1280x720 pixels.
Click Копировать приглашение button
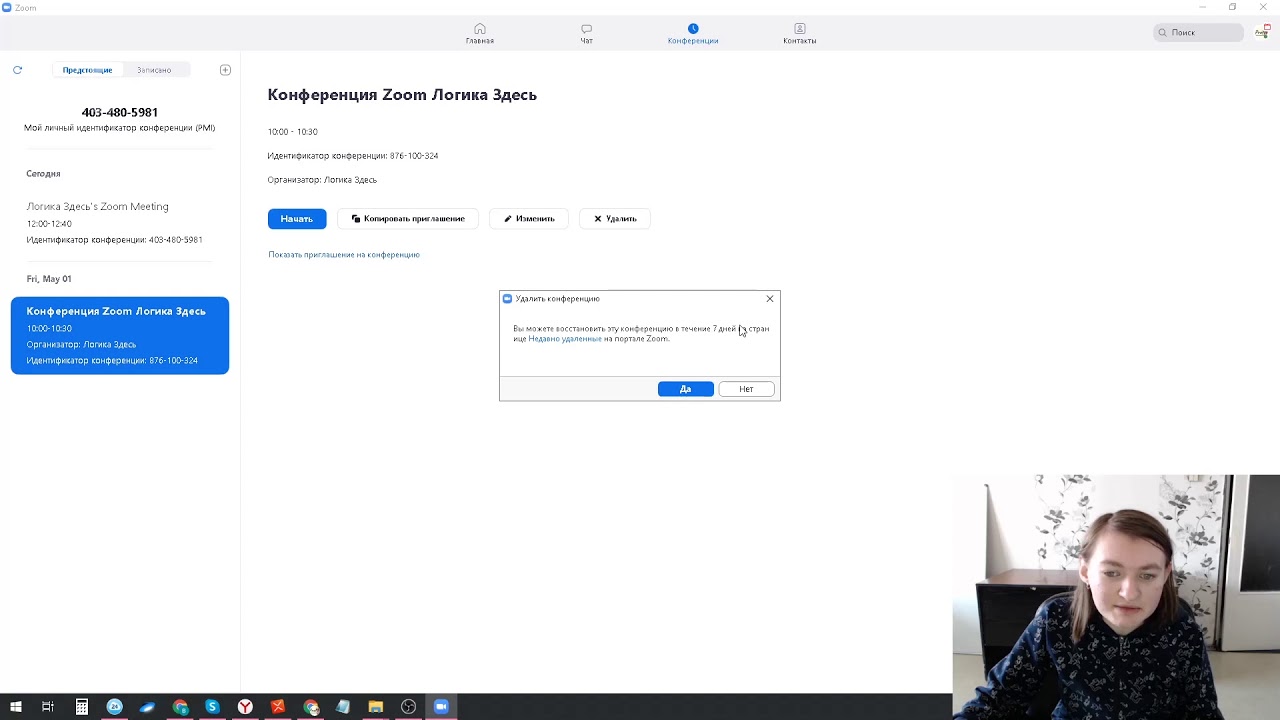click(x=408, y=219)
